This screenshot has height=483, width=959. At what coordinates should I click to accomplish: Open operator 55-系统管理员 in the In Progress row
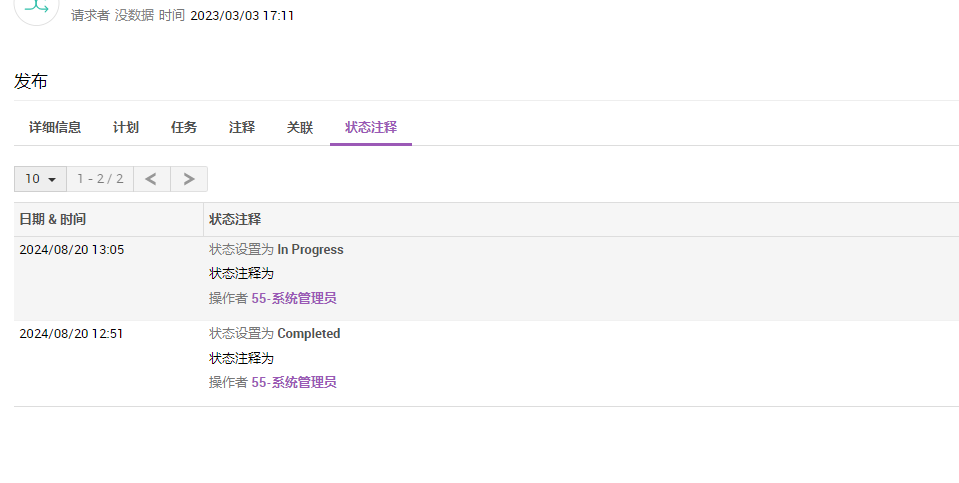(x=294, y=298)
